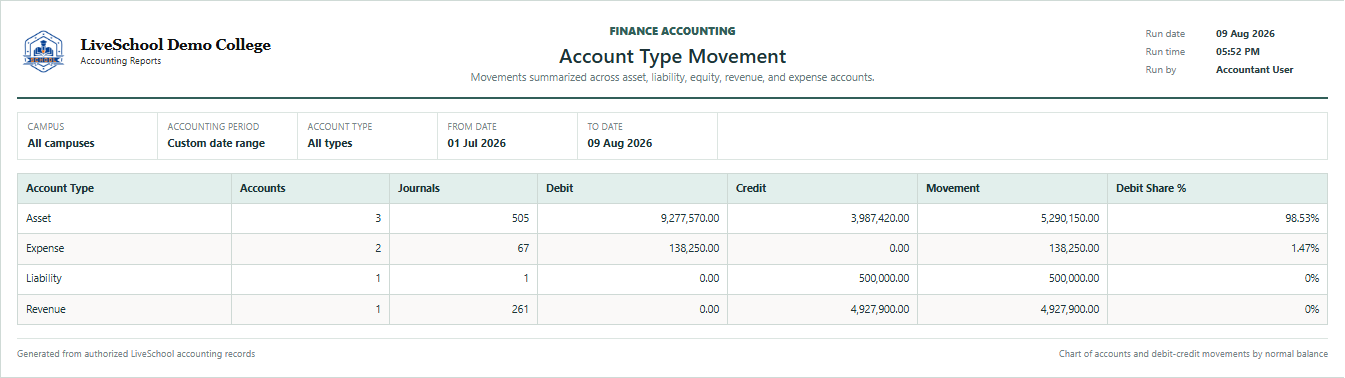This screenshot has width=1345, height=378.
Task: Click Liability credit 500,000.00
Action: tap(884, 279)
